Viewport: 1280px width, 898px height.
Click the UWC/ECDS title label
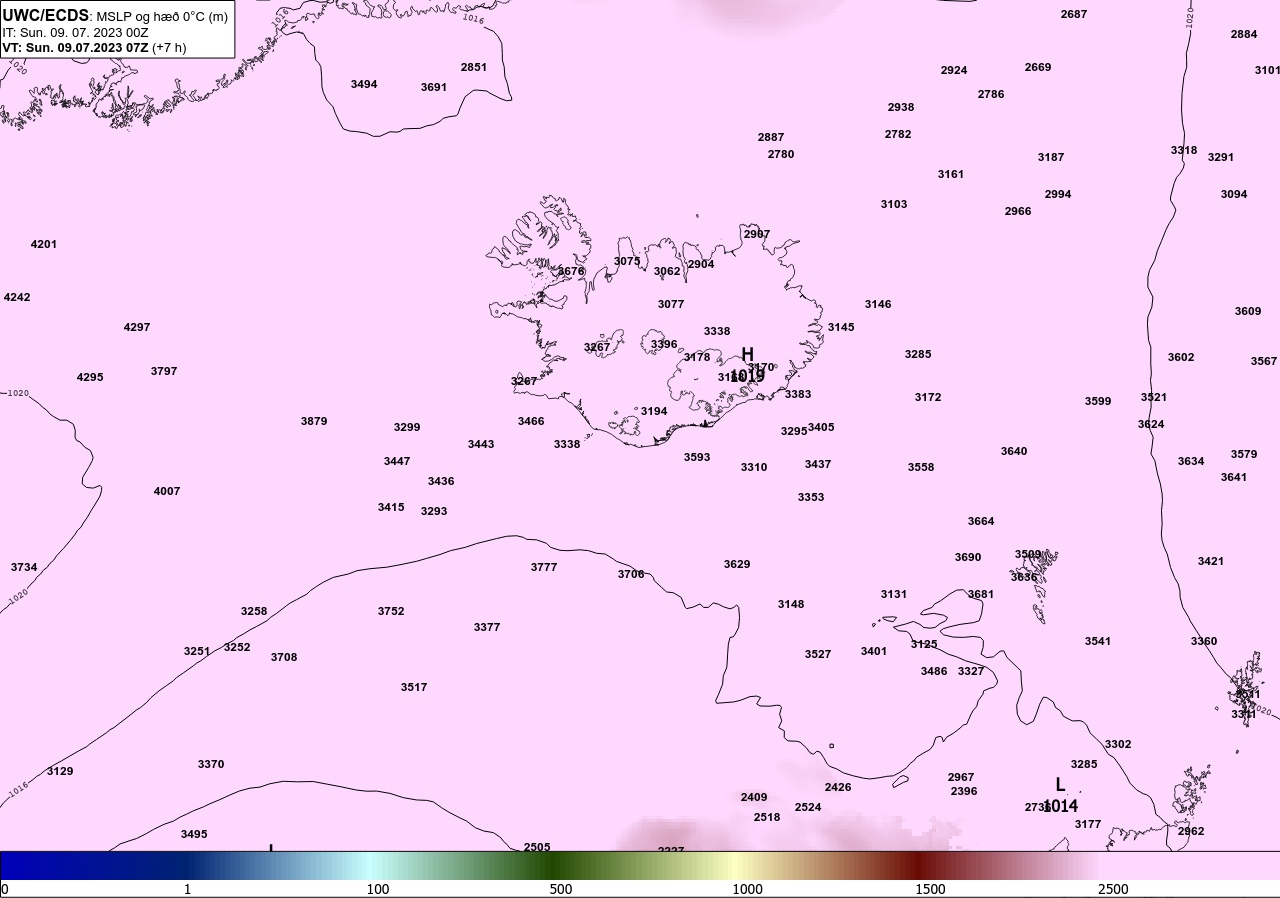[x=46, y=16]
